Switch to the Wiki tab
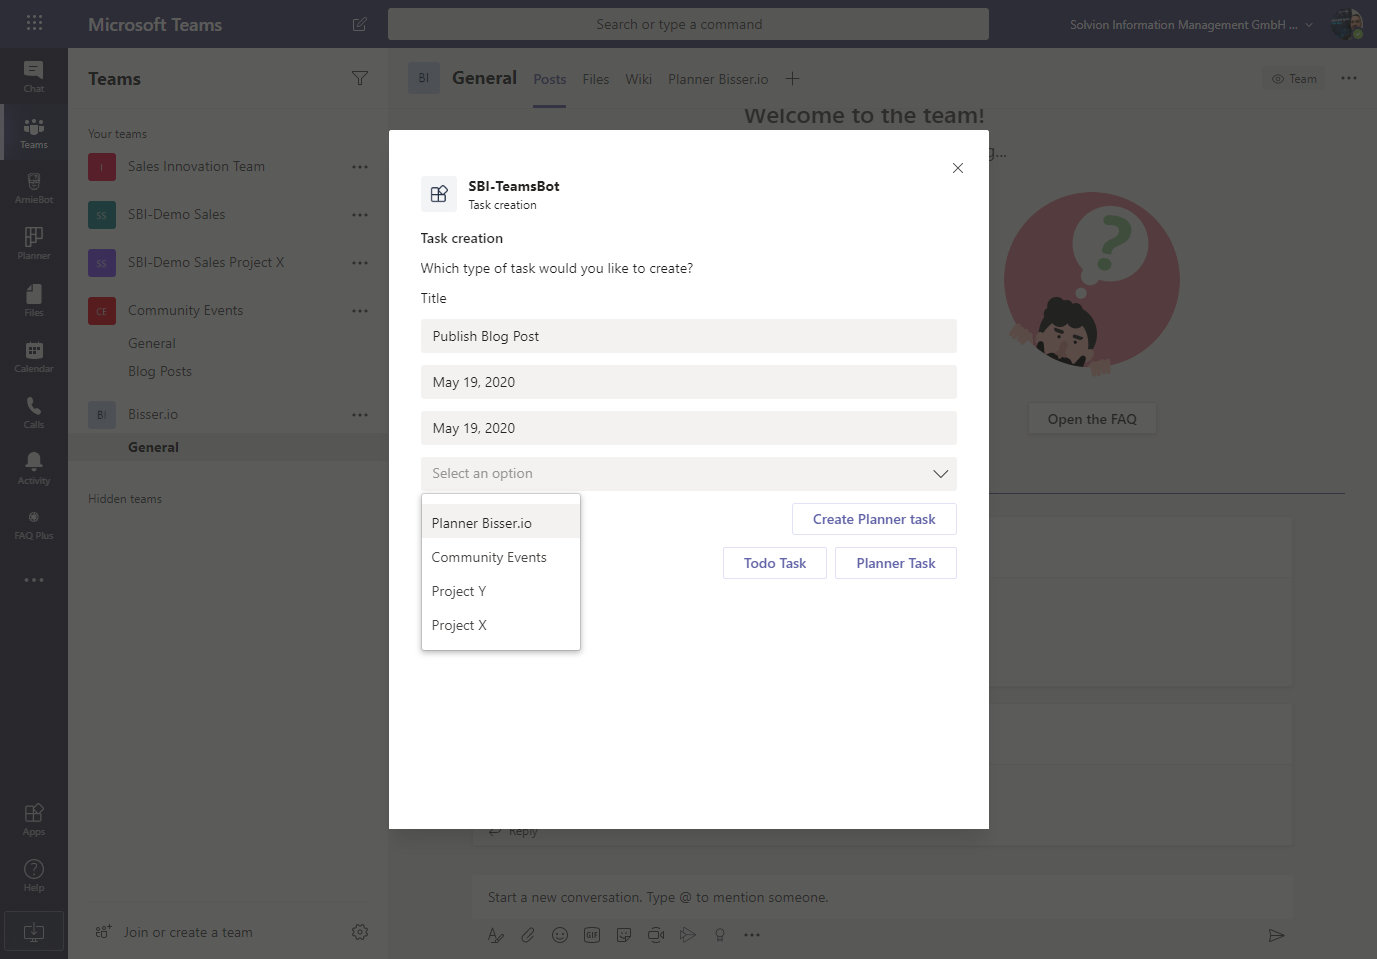The height and width of the screenshot is (959, 1377). 639,79
